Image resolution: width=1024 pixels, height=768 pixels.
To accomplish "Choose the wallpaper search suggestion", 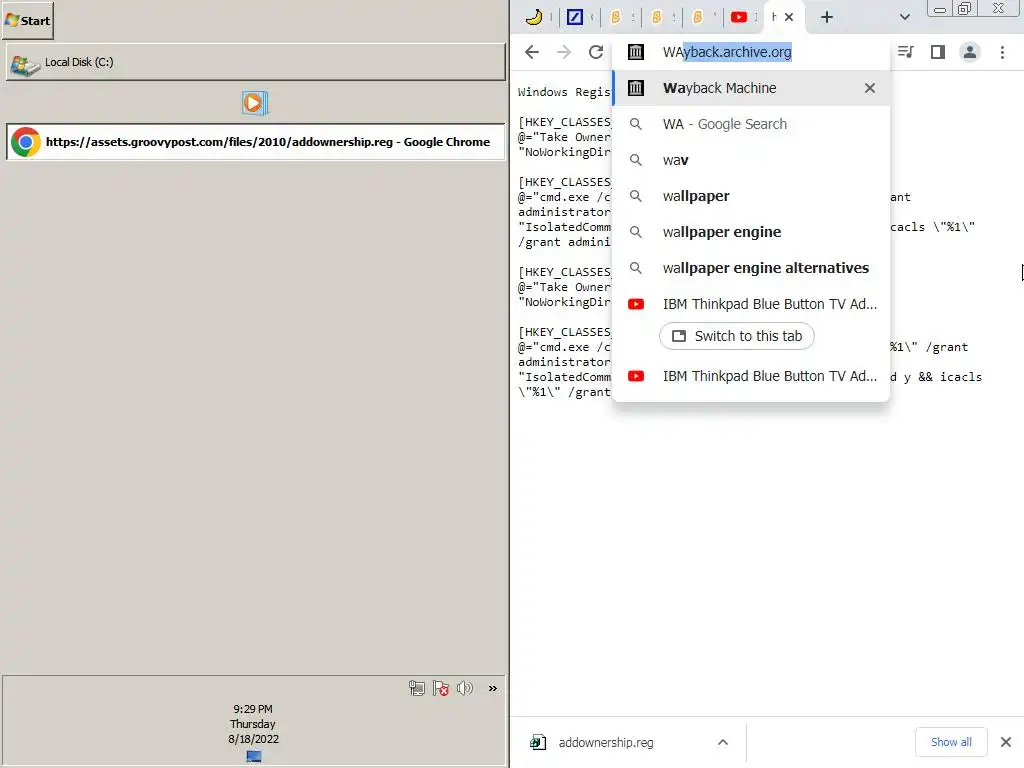I will click(751, 196).
